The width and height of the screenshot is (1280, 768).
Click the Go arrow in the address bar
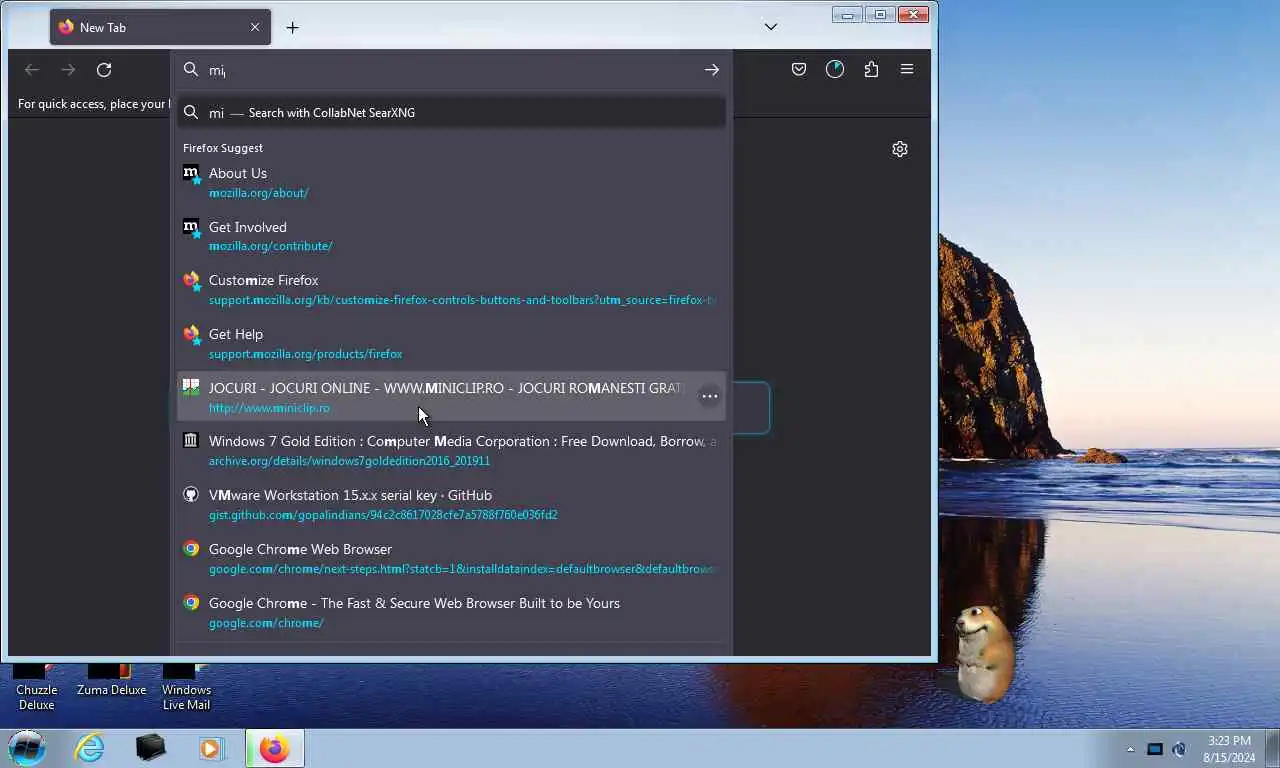tap(711, 70)
